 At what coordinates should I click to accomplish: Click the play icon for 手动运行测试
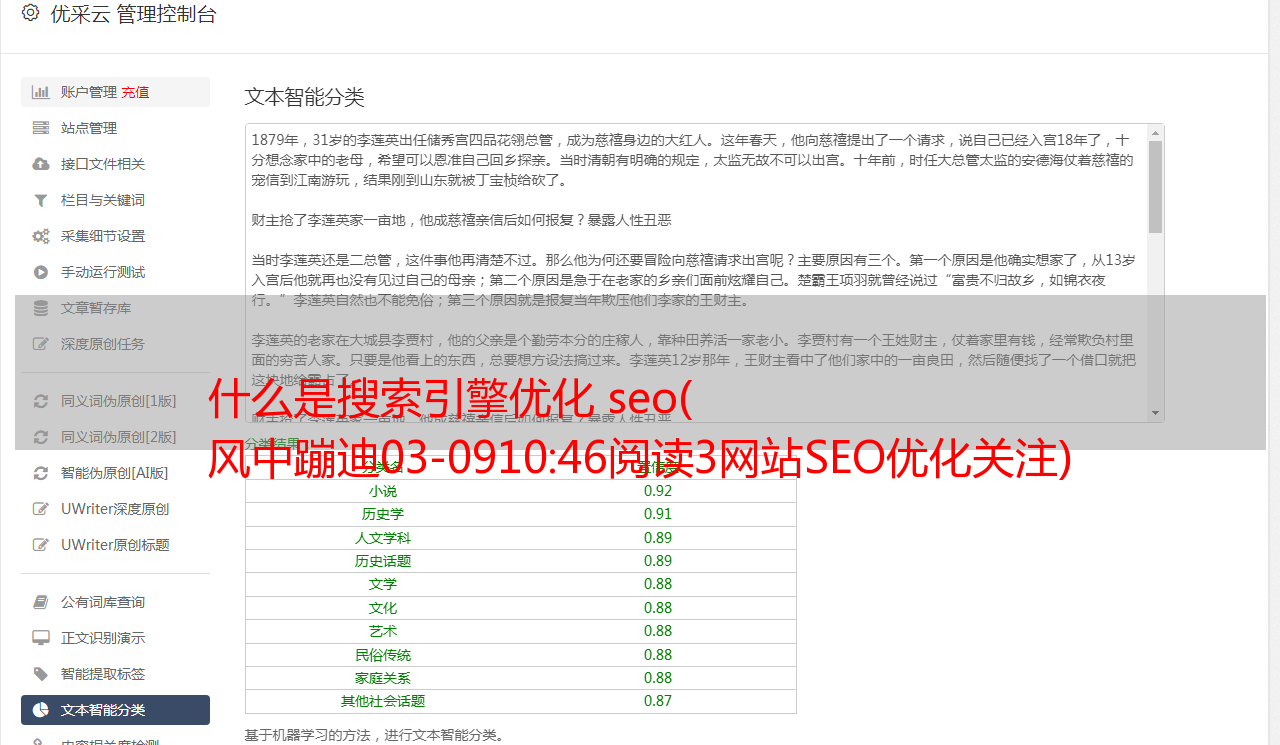coord(41,272)
